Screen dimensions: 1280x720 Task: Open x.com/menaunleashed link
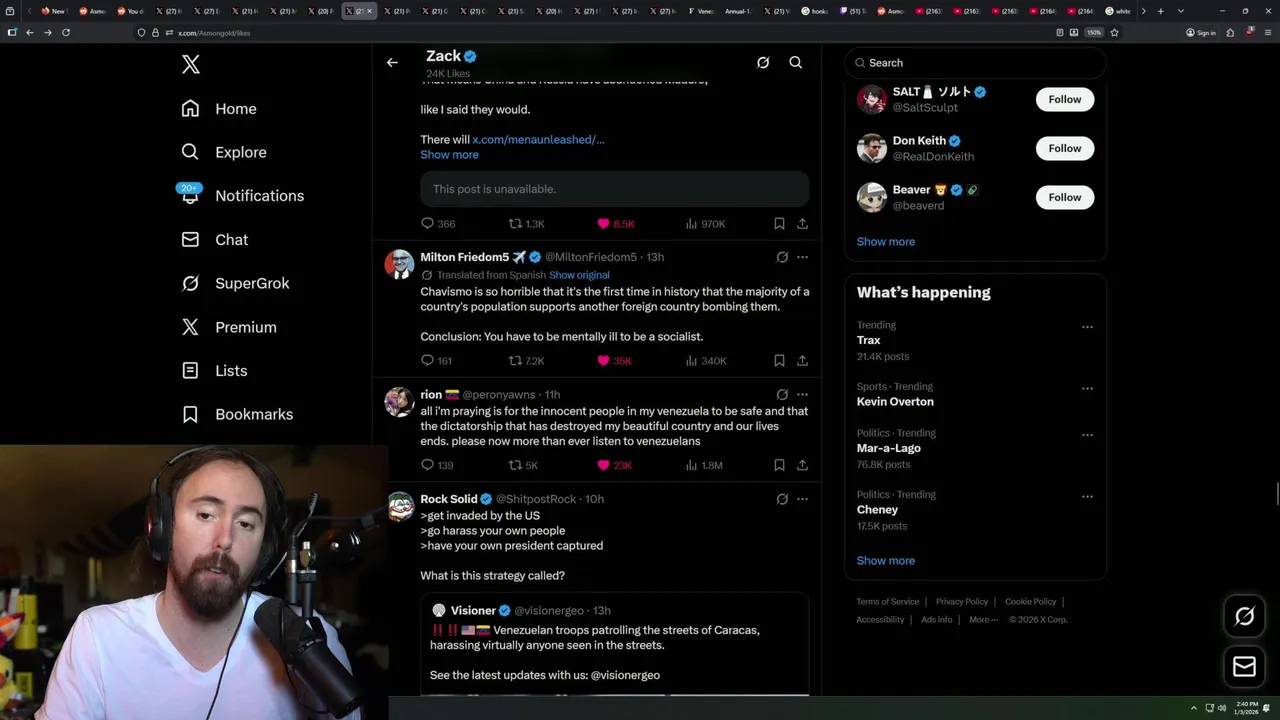538,140
